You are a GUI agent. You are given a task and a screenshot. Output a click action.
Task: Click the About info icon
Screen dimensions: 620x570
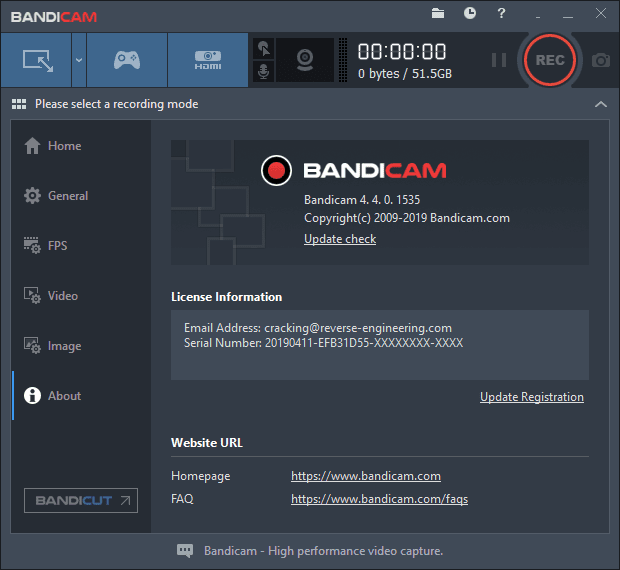(x=32, y=396)
